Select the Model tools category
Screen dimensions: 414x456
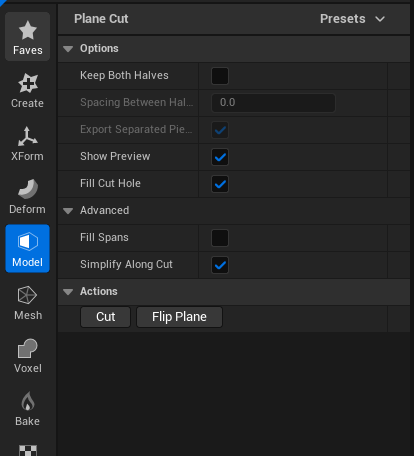point(28,249)
